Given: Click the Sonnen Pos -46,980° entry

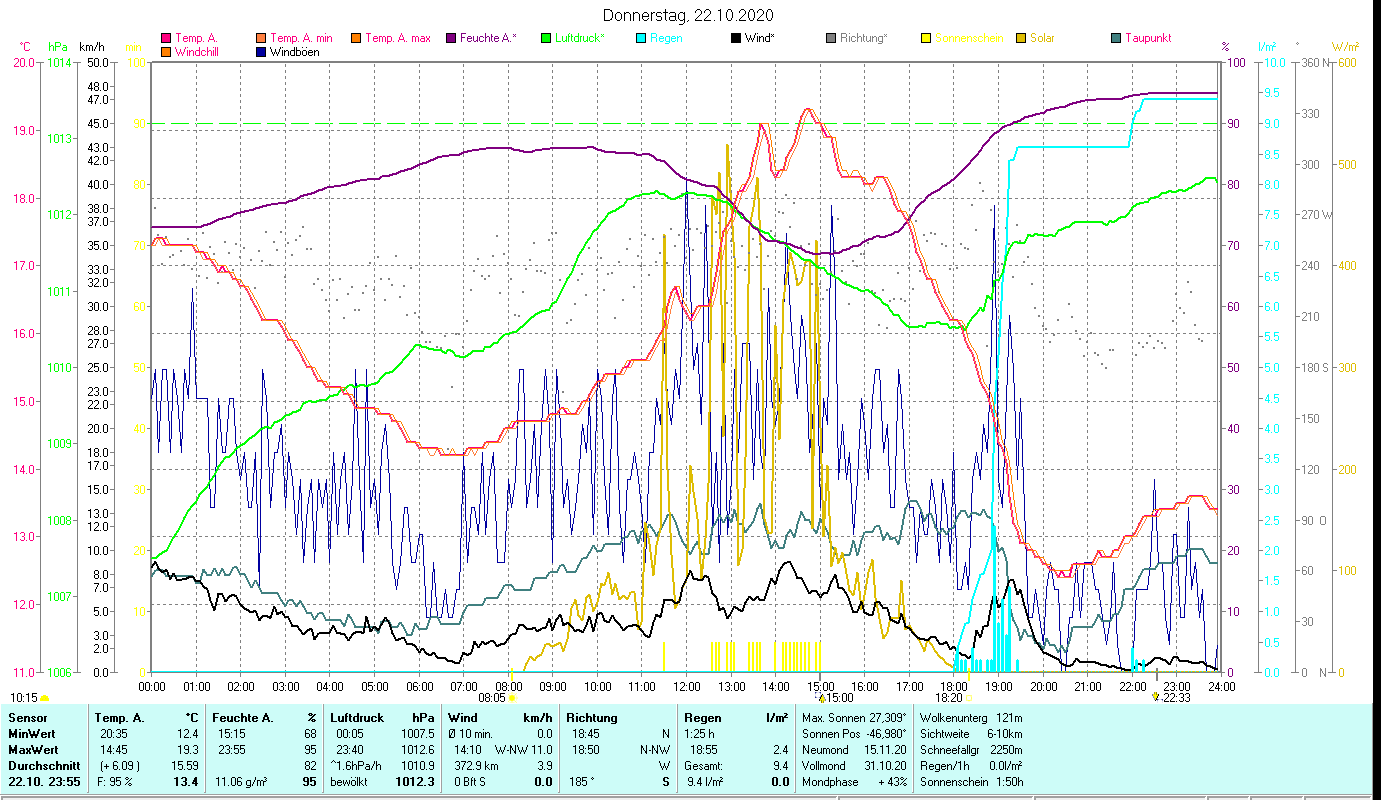Looking at the screenshot, I should [856, 733].
